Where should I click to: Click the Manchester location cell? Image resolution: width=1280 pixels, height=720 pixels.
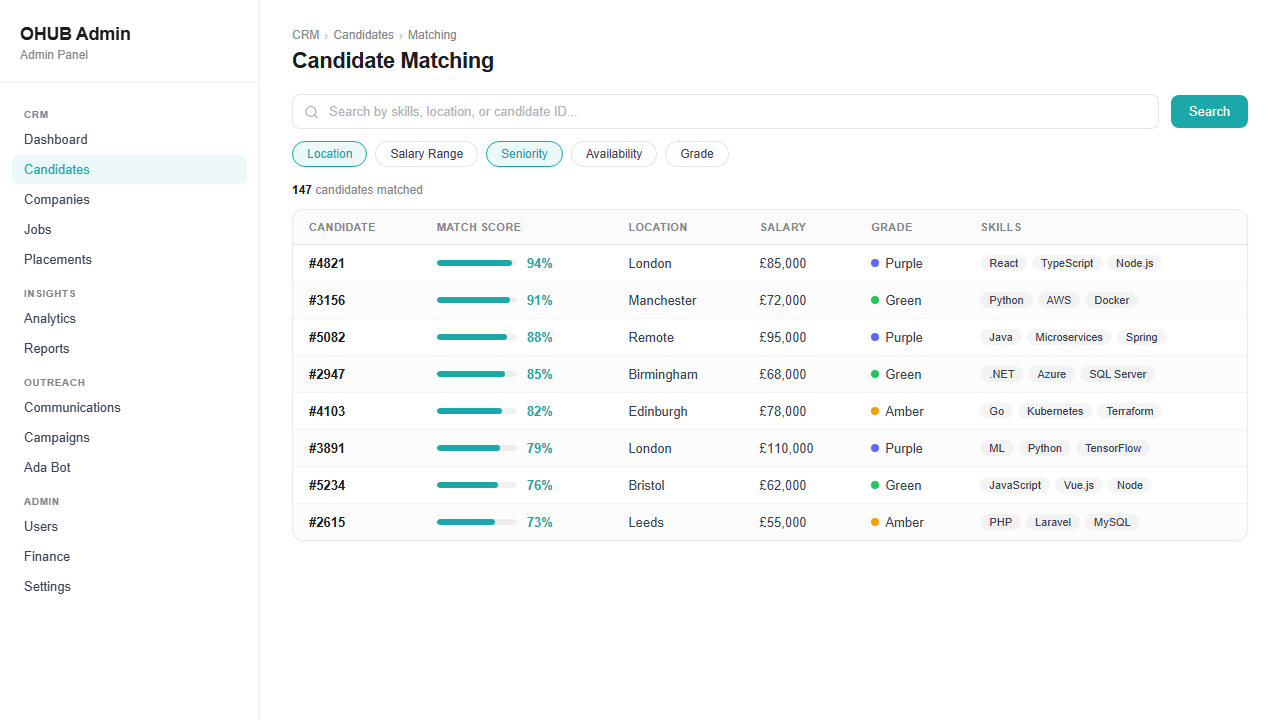663,301
